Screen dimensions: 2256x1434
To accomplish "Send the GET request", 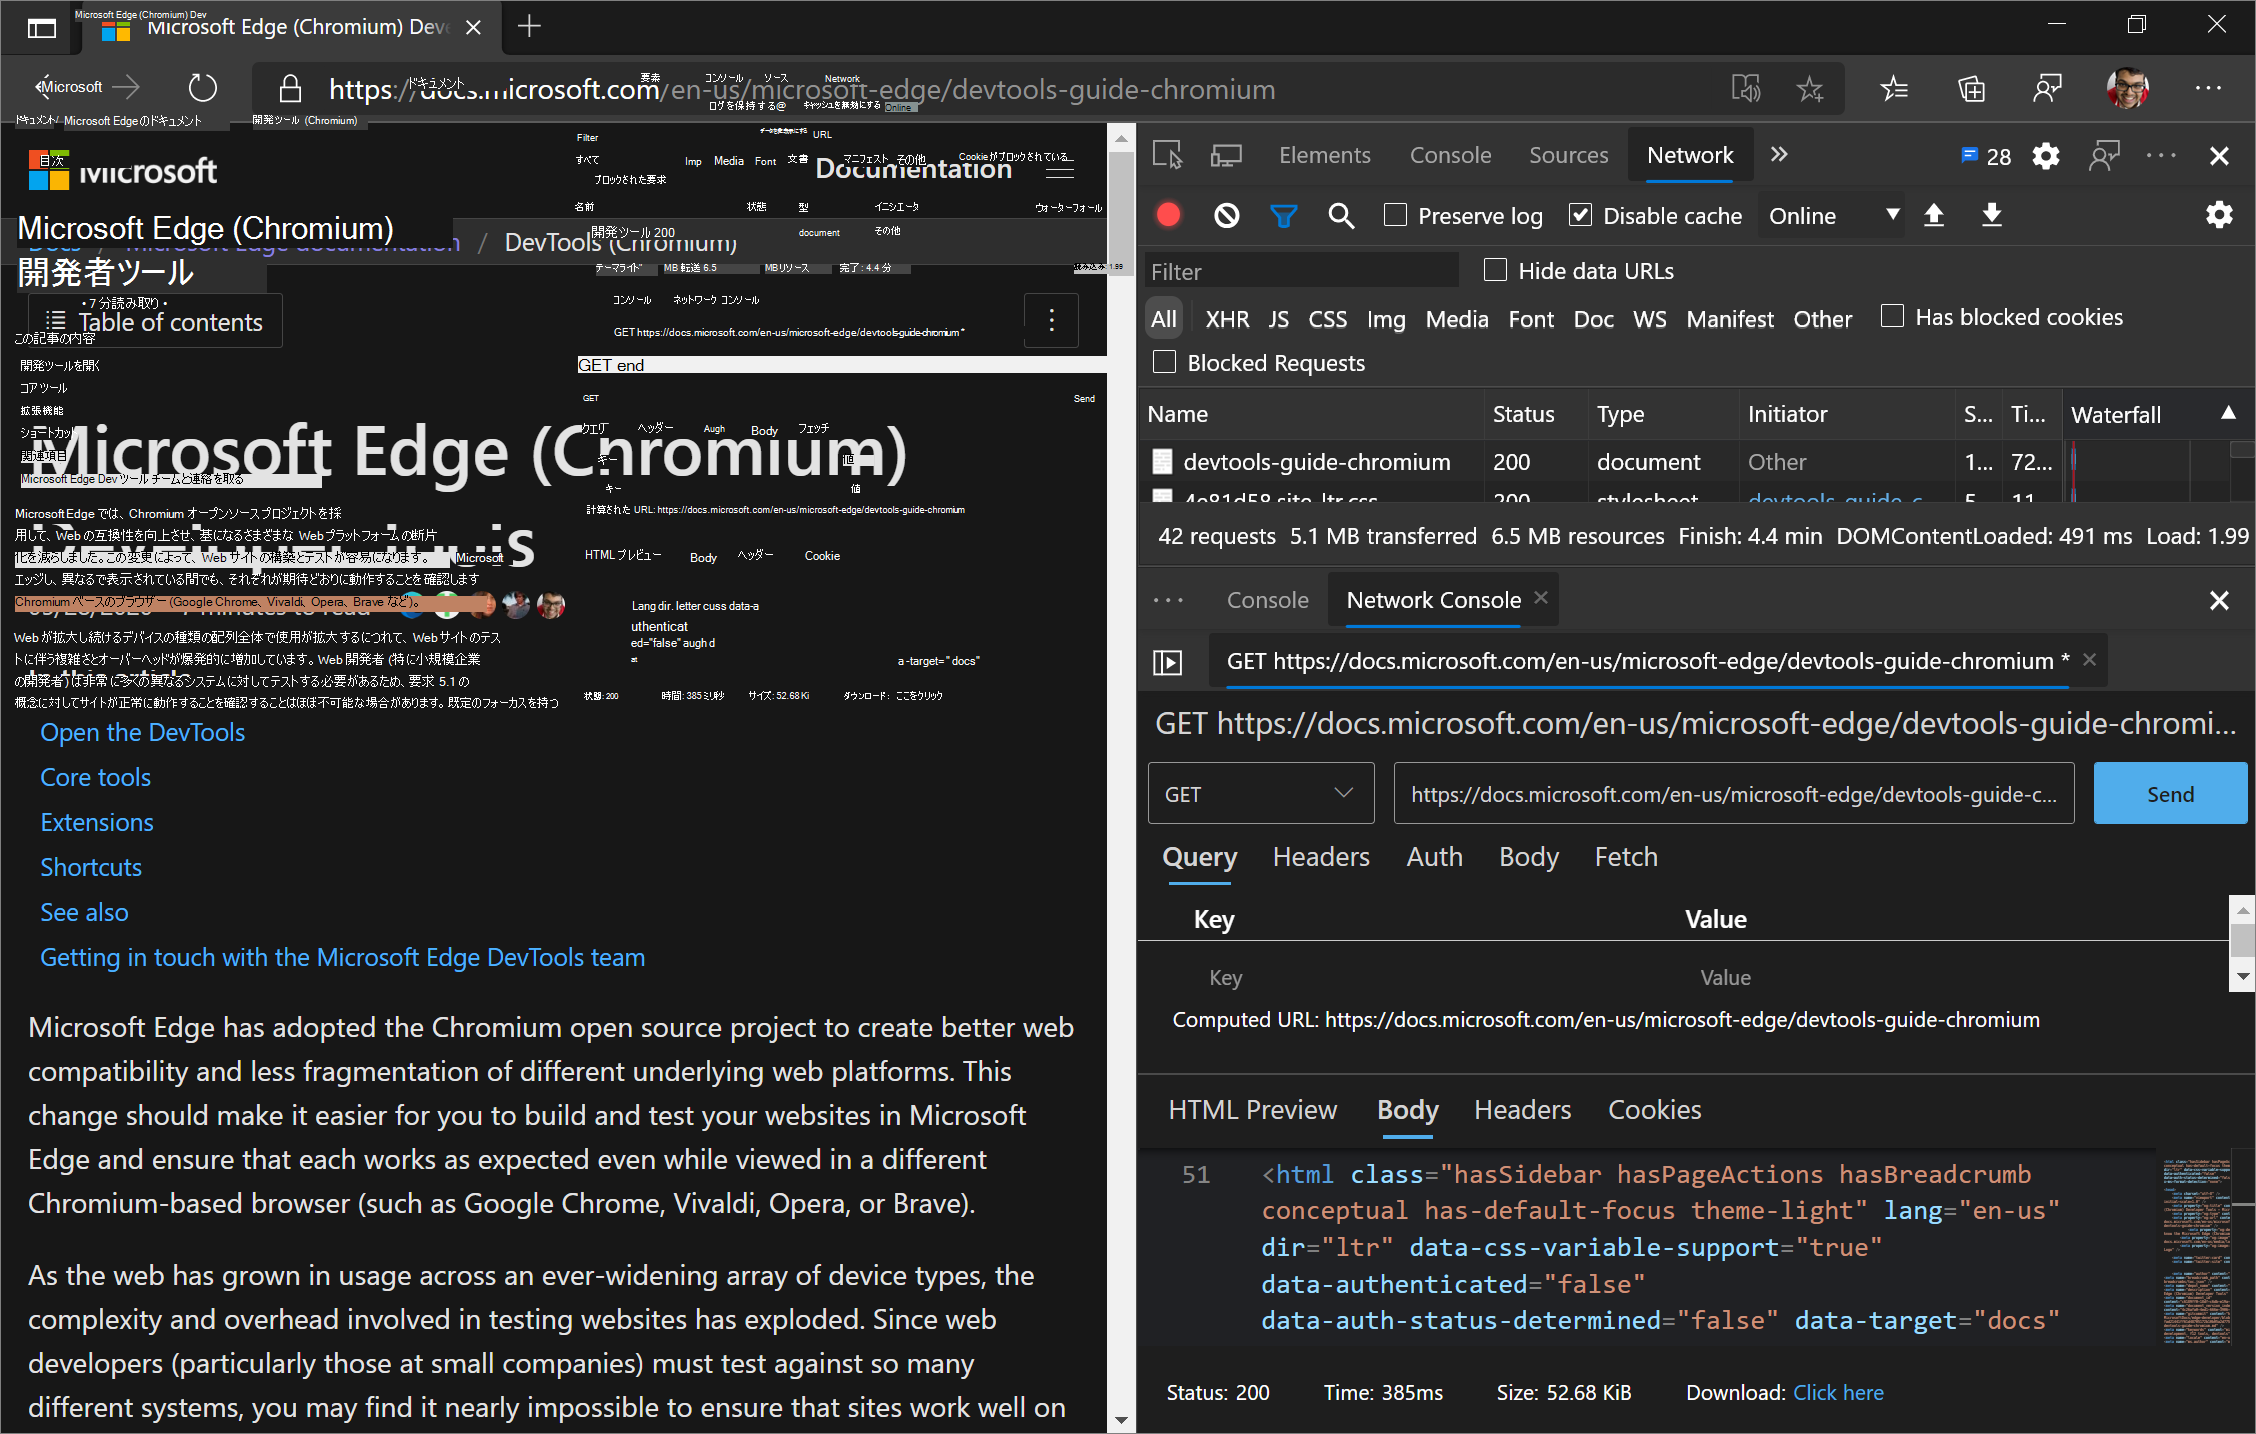I will [x=2170, y=793].
